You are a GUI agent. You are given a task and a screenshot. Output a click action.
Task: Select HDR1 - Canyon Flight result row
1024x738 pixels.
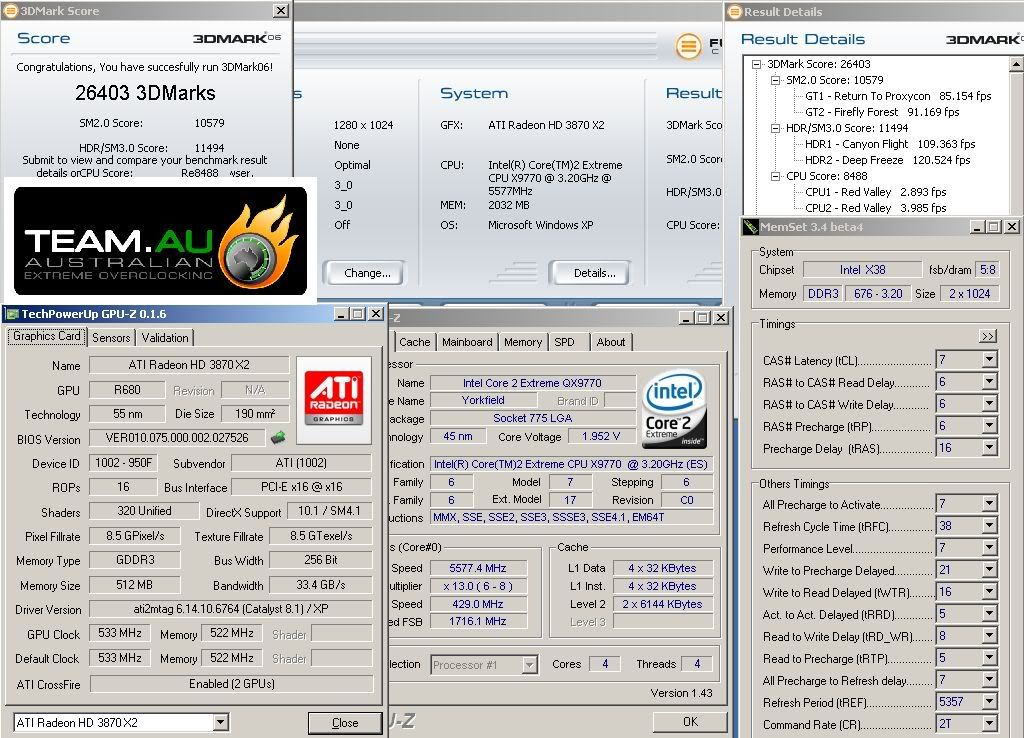tap(890, 144)
